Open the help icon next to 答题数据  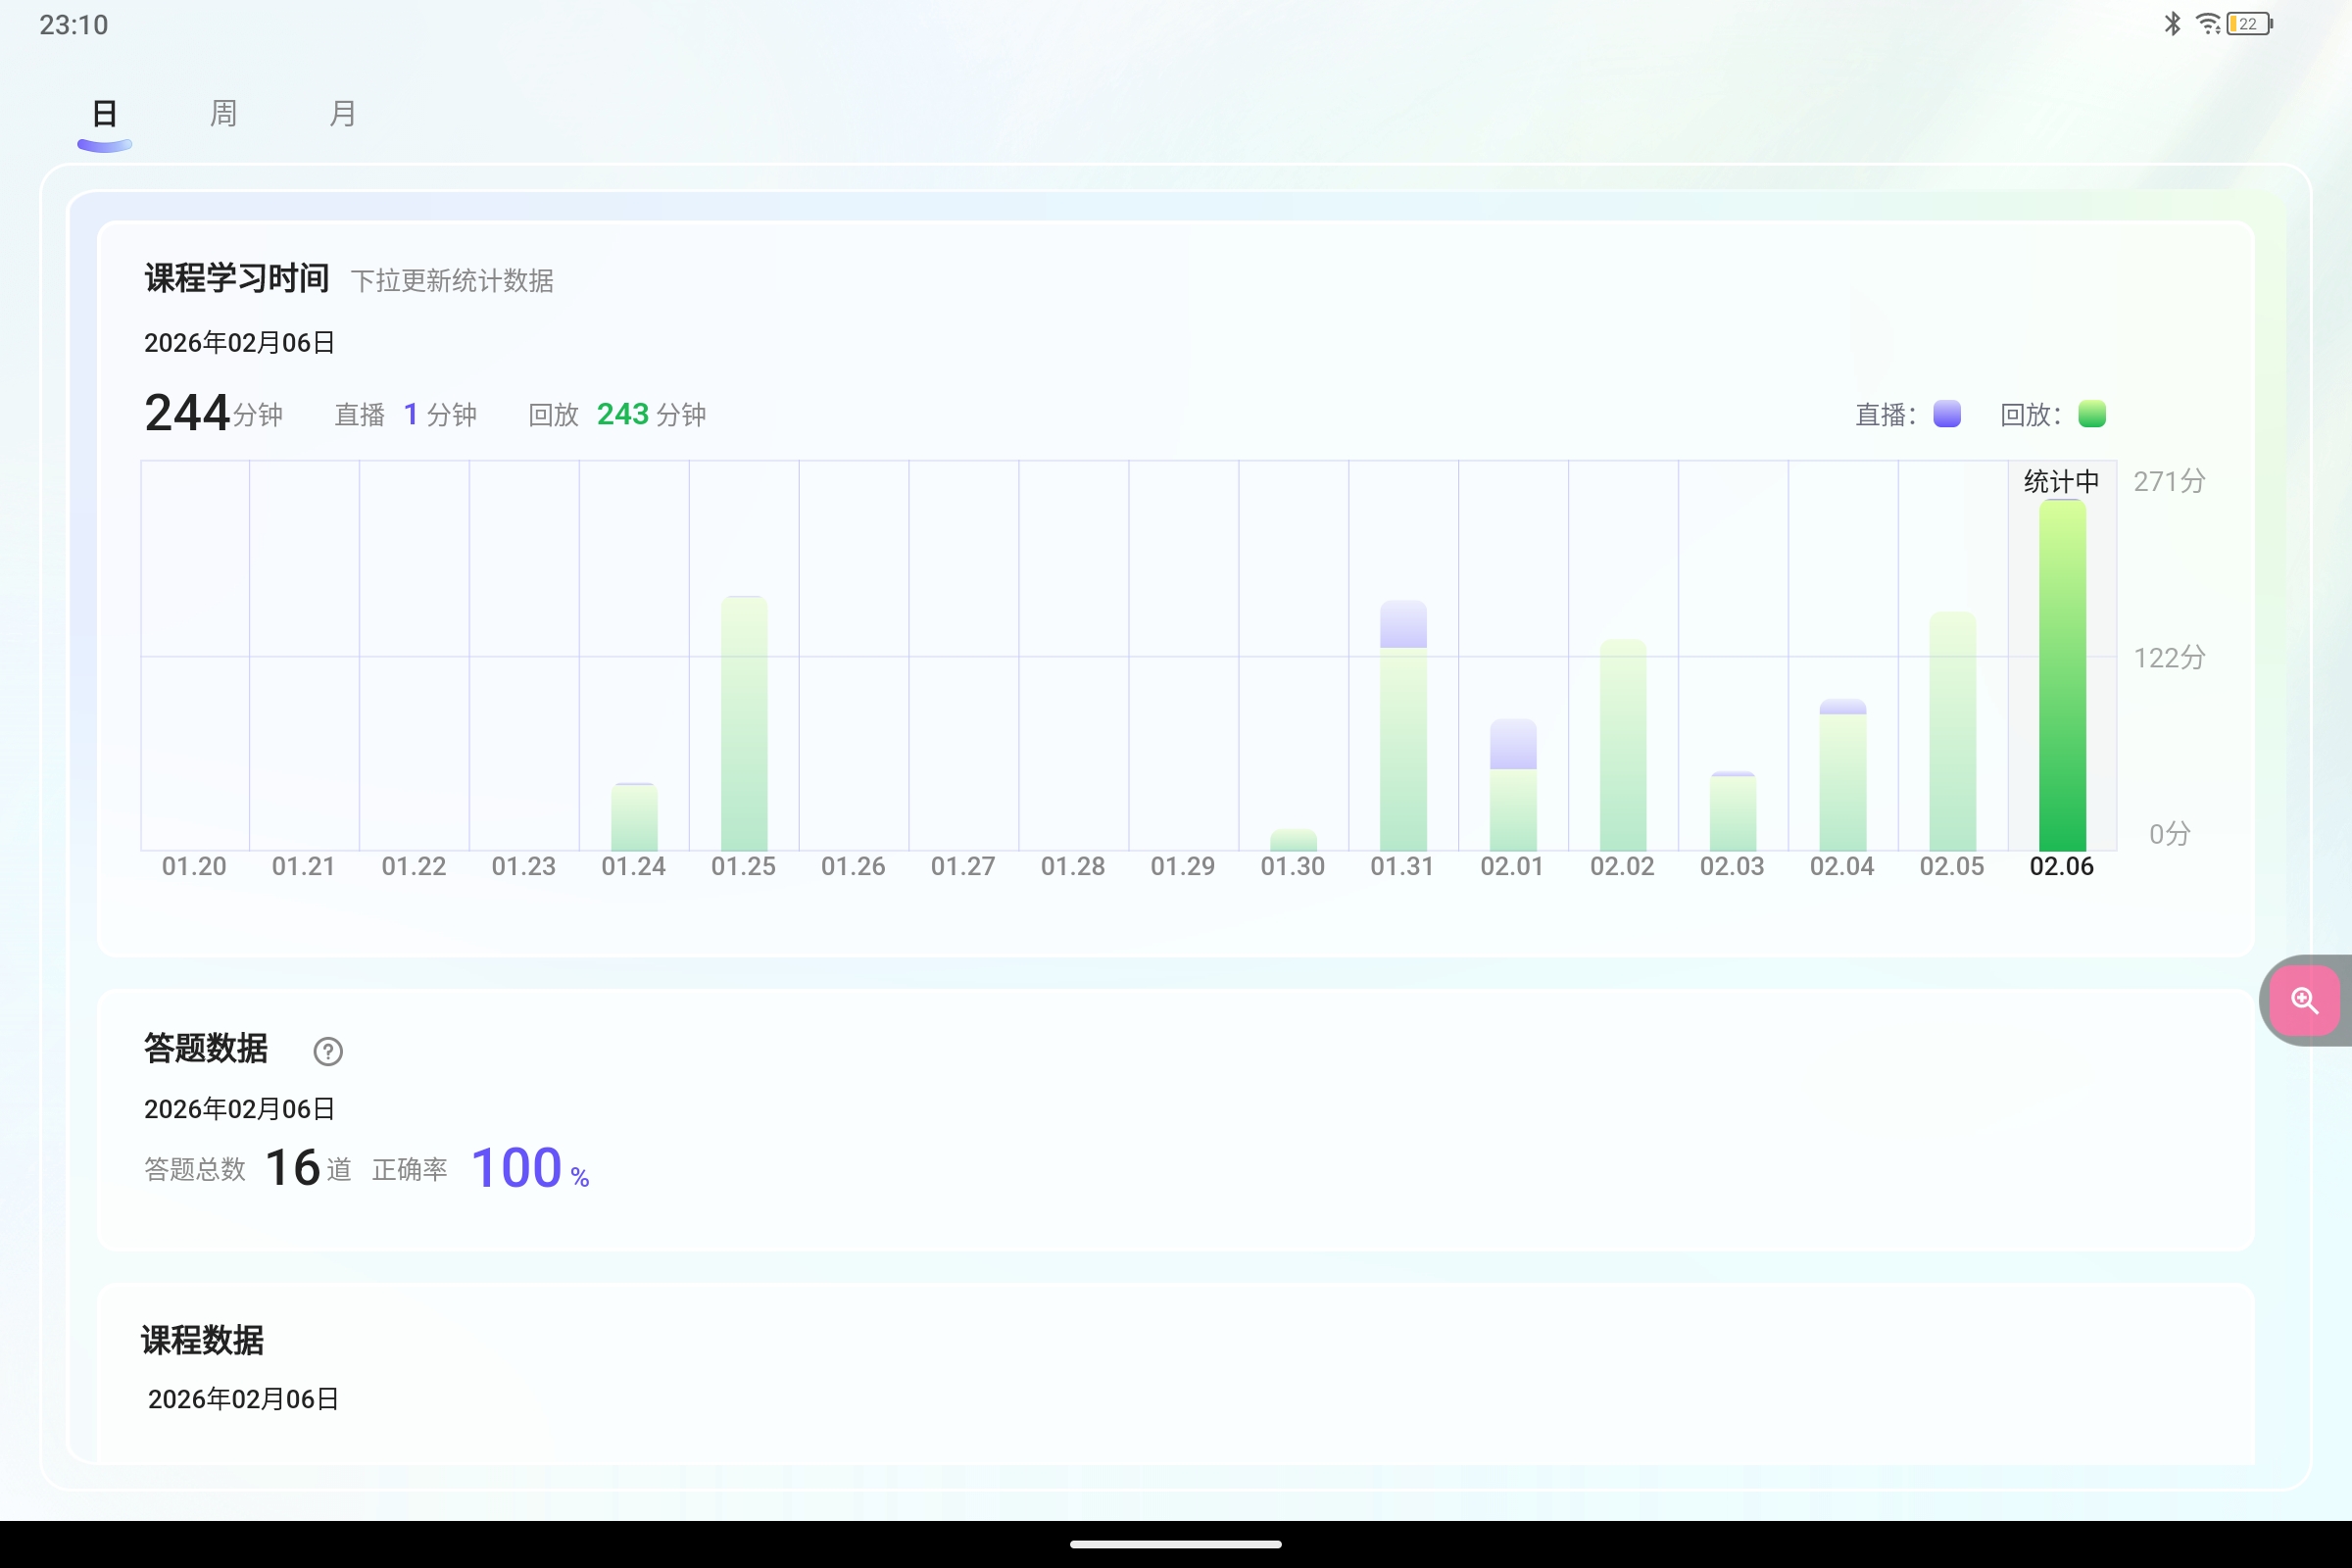(x=328, y=1051)
